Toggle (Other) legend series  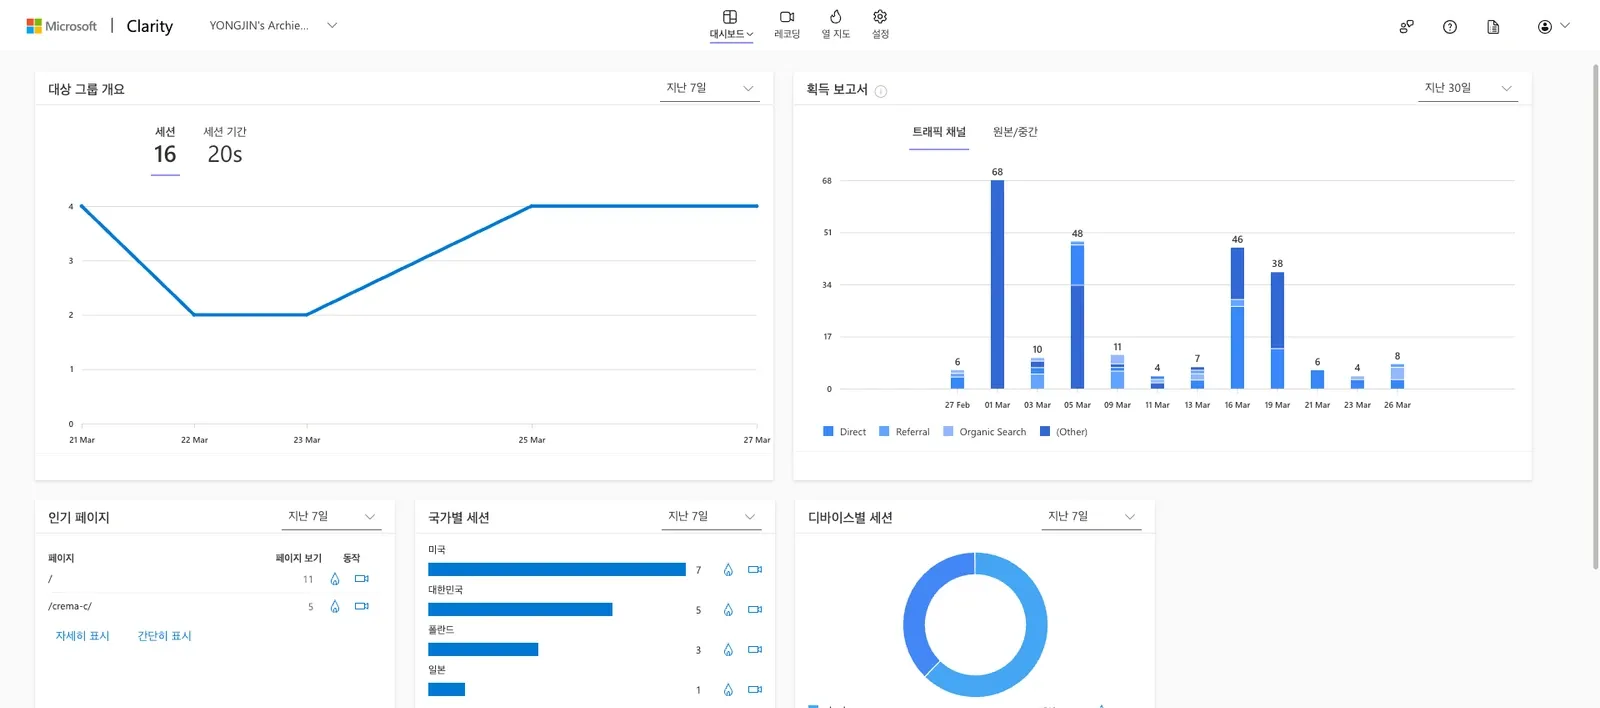click(x=1064, y=432)
